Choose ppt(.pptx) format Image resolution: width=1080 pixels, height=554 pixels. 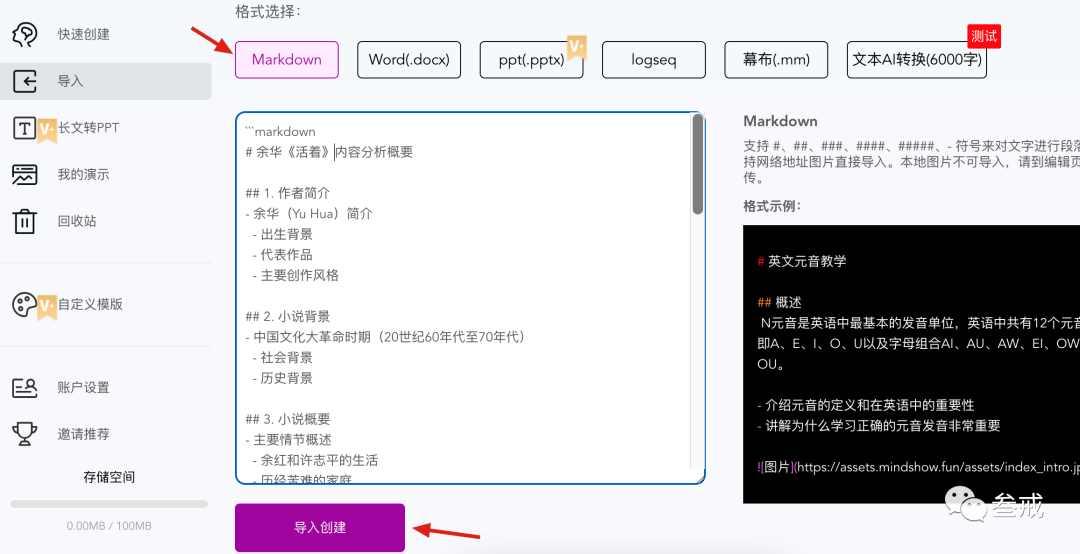click(532, 60)
